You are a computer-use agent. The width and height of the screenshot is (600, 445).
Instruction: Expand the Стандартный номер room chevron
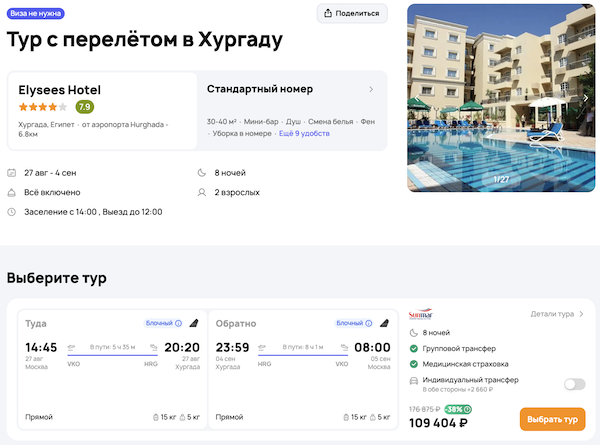[x=371, y=89]
